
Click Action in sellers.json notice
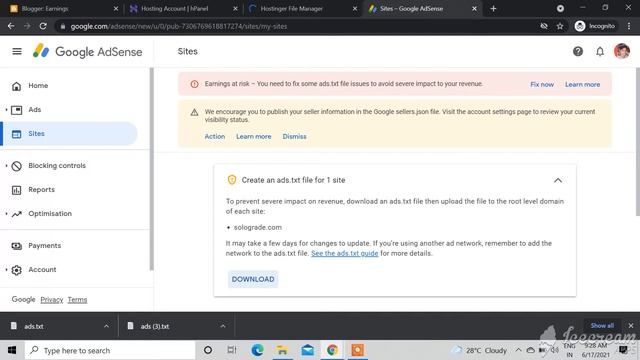tap(215, 136)
